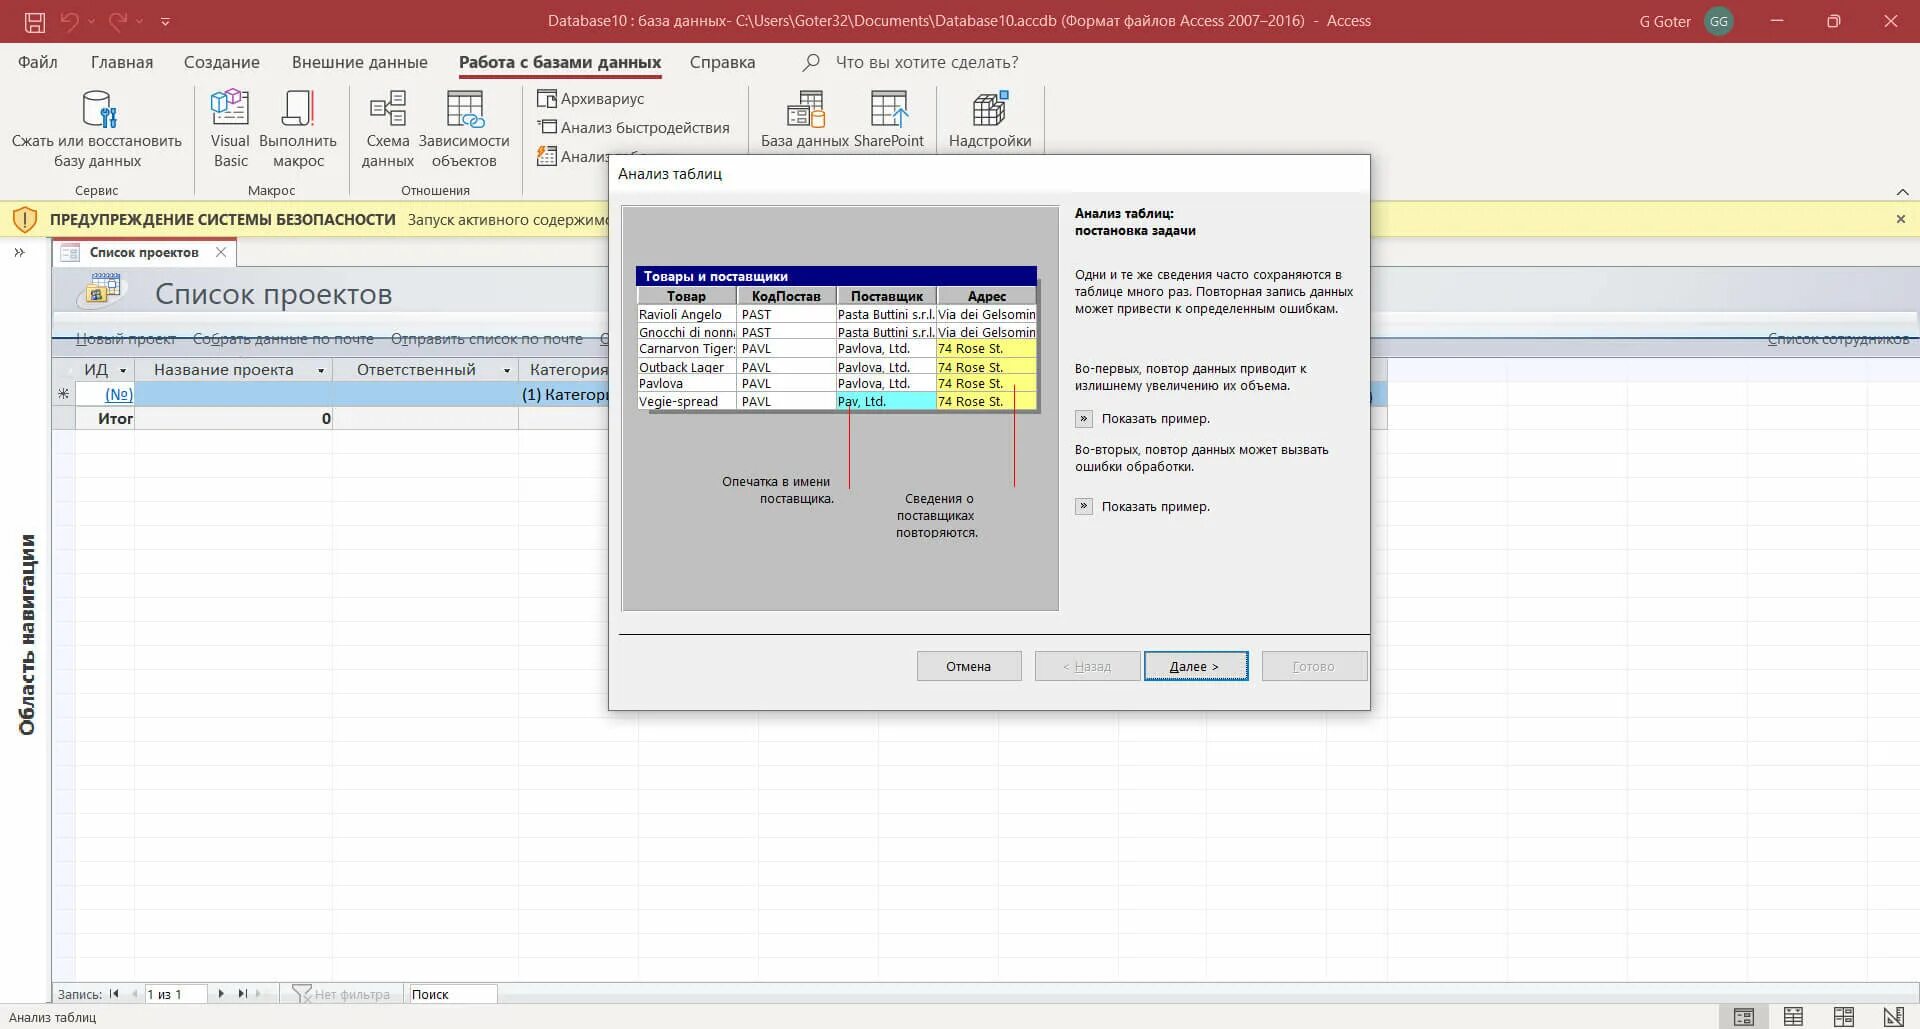
Task: Go to the first record
Action: [114, 994]
